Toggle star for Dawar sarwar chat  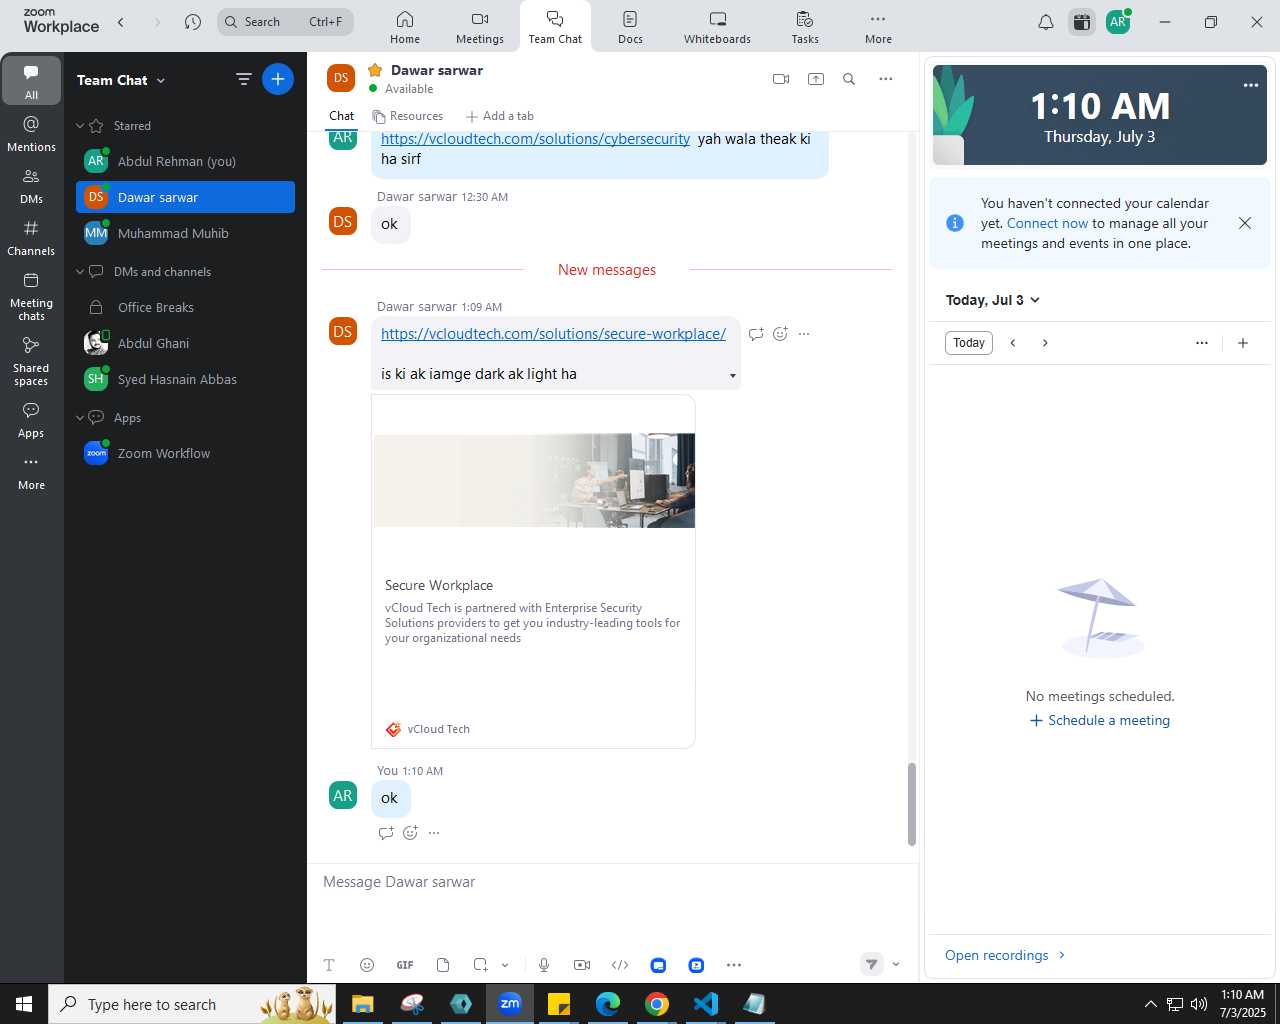click(375, 70)
